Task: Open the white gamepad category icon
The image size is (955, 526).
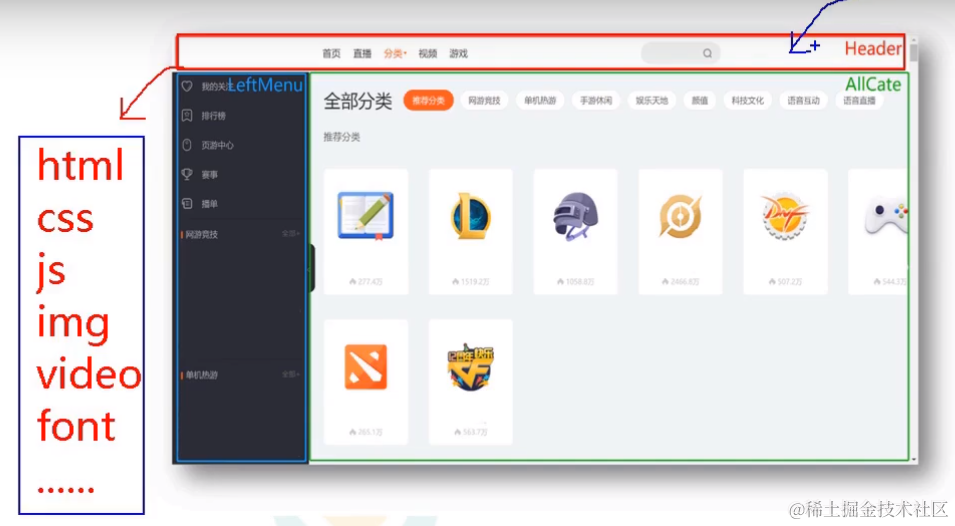Action: tap(886, 216)
